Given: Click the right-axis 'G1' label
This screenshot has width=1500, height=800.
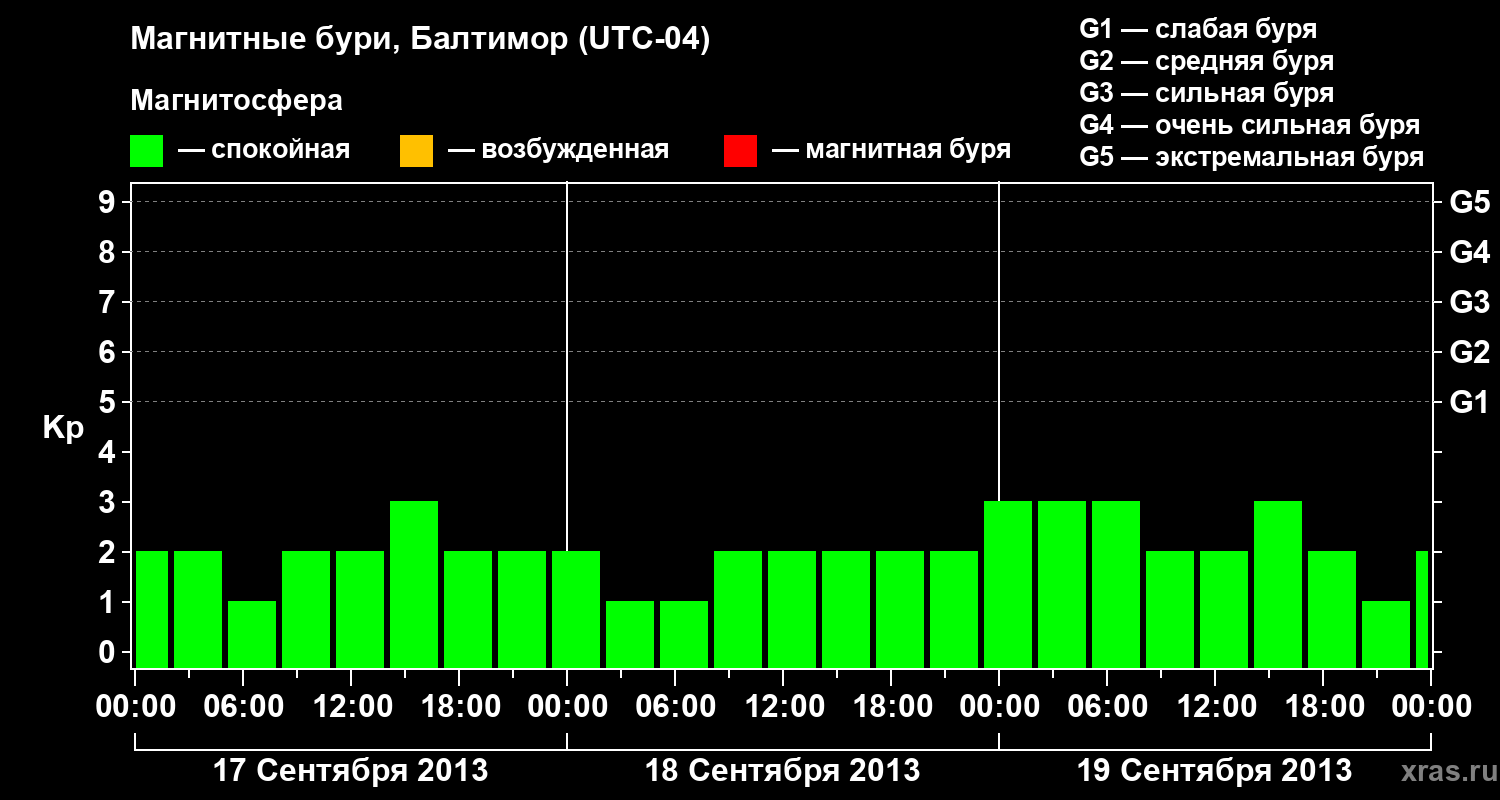Looking at the screenshot, I should pos(1469,403).
